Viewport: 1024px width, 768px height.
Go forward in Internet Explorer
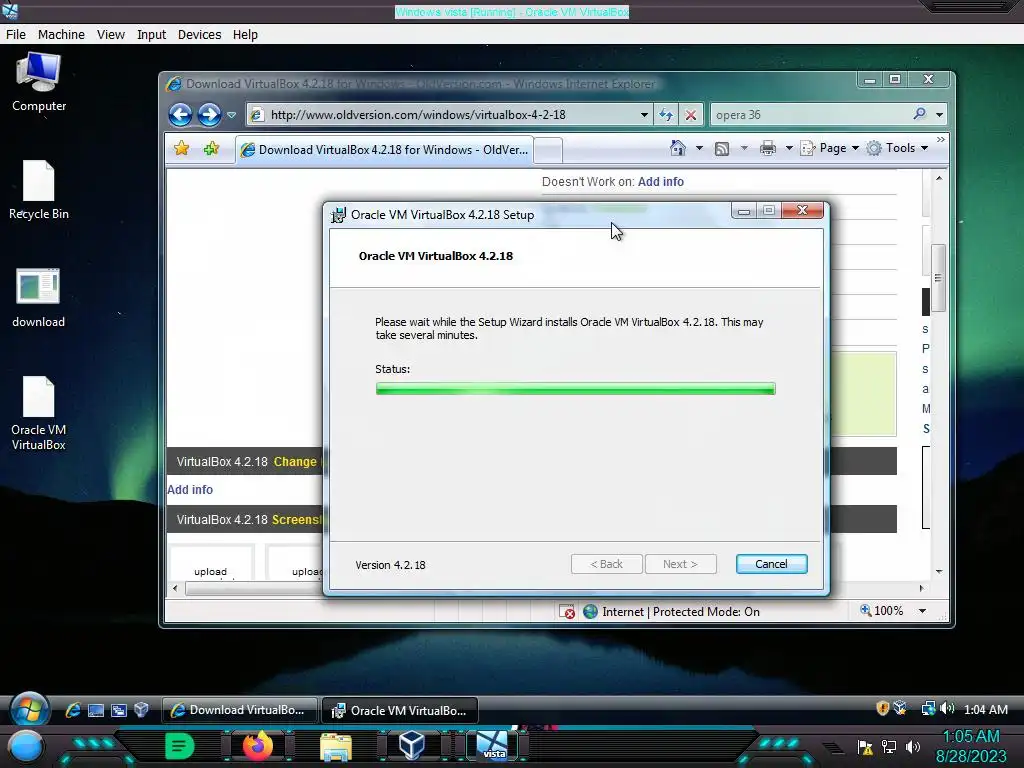209,115
